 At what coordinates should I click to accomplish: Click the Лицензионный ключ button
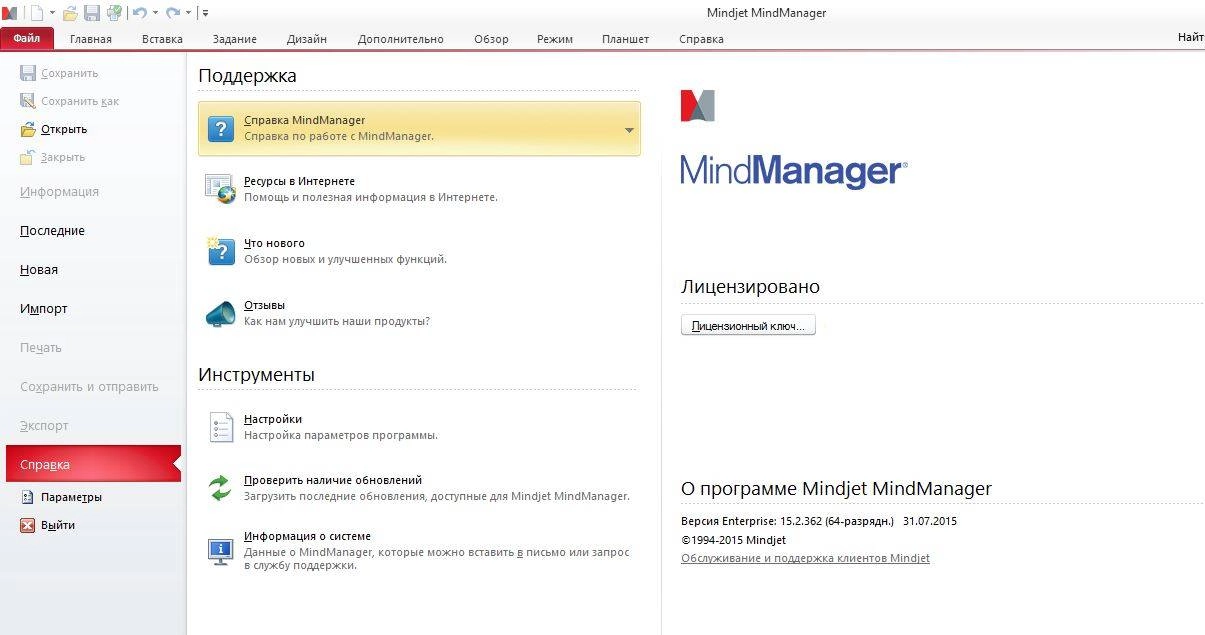pyautogui.click(x=748, y=326)
